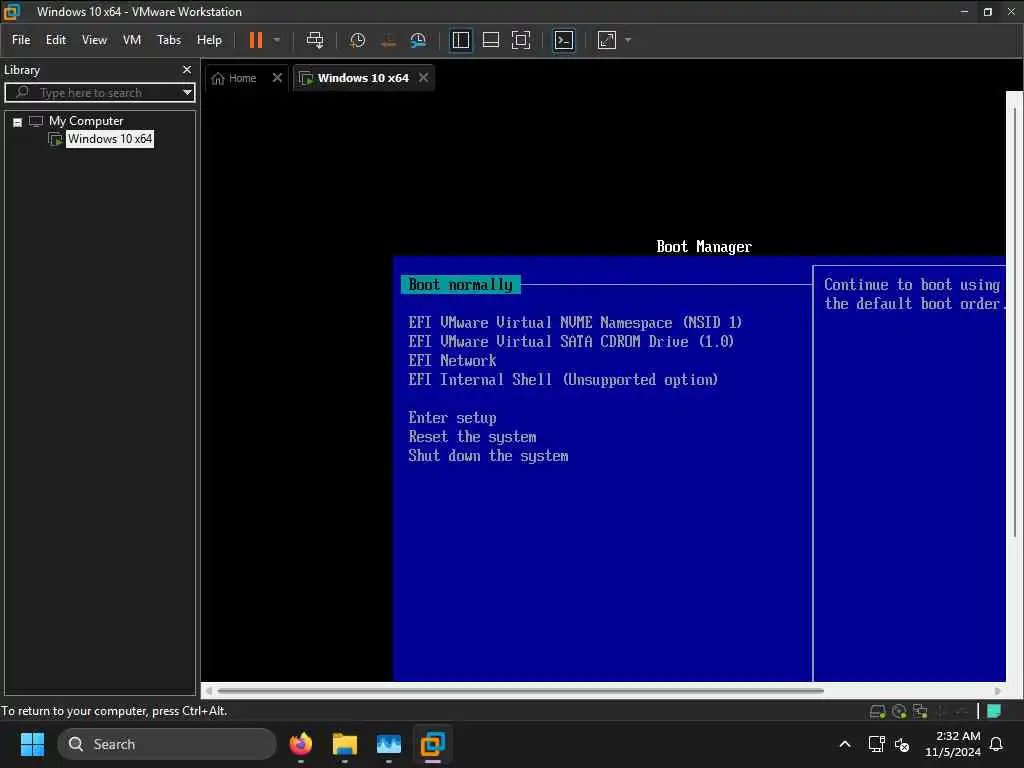Open the snapshot manager
The height and width of the screenshot is (768, 1024).
coord(418,40)
